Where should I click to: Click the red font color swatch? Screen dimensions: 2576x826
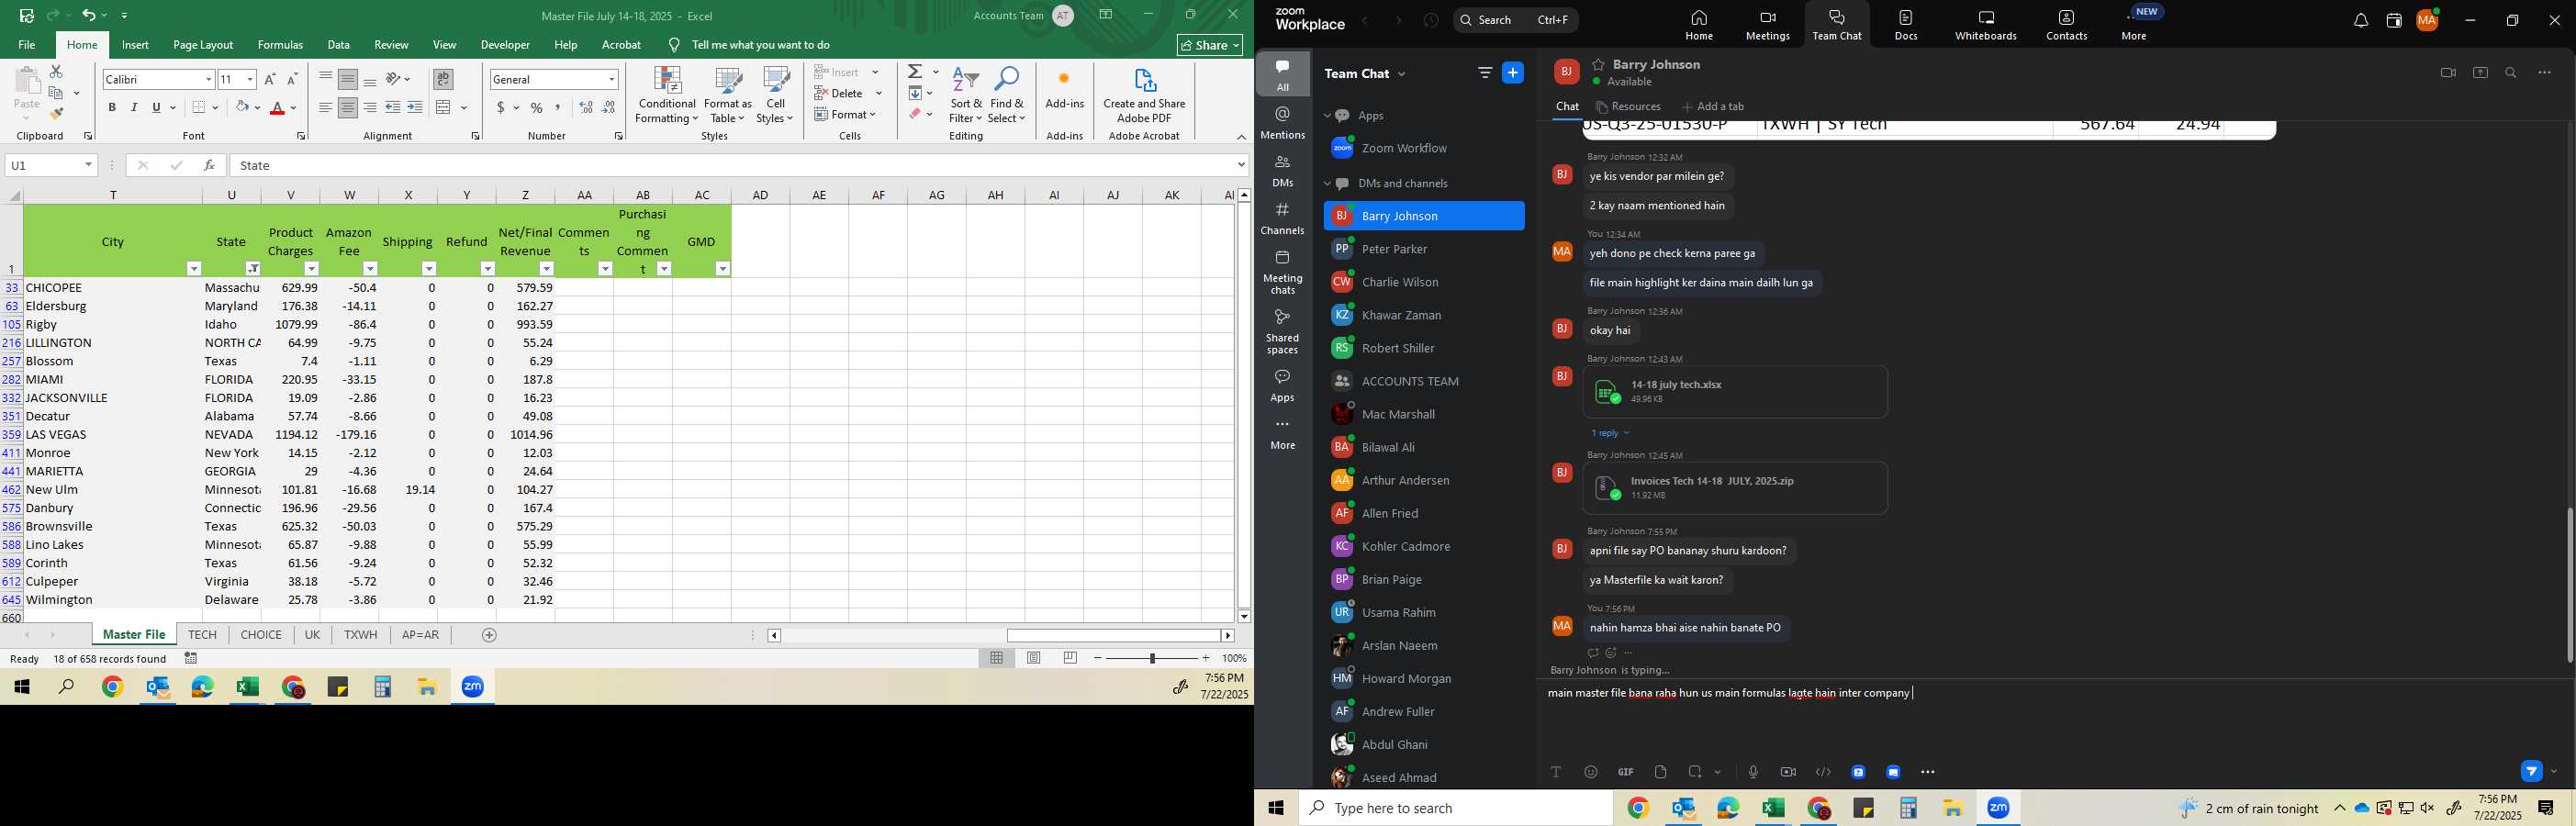tap(278, 108)
